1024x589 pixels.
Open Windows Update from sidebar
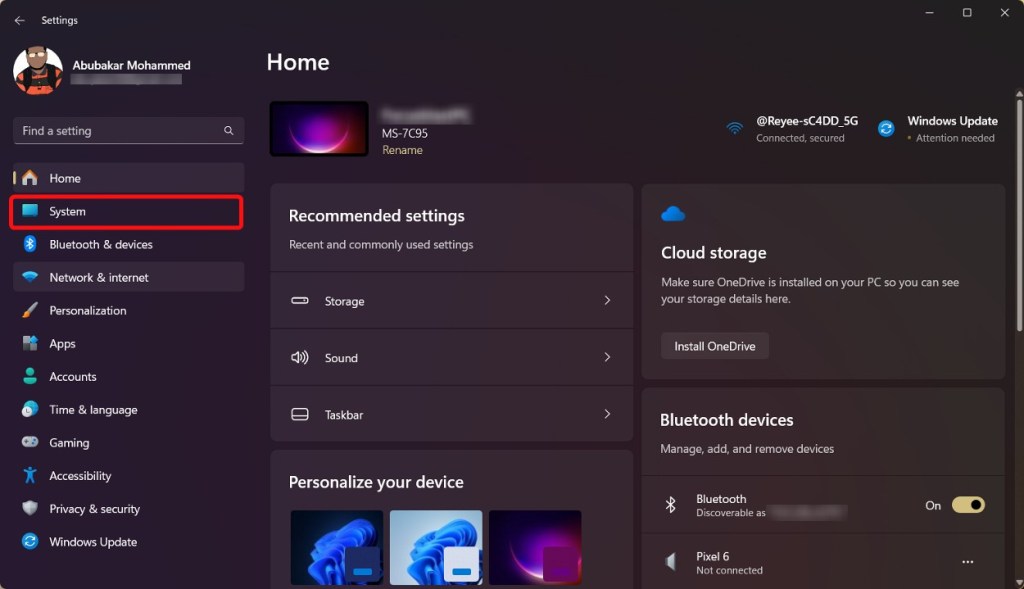click(129, 541)
